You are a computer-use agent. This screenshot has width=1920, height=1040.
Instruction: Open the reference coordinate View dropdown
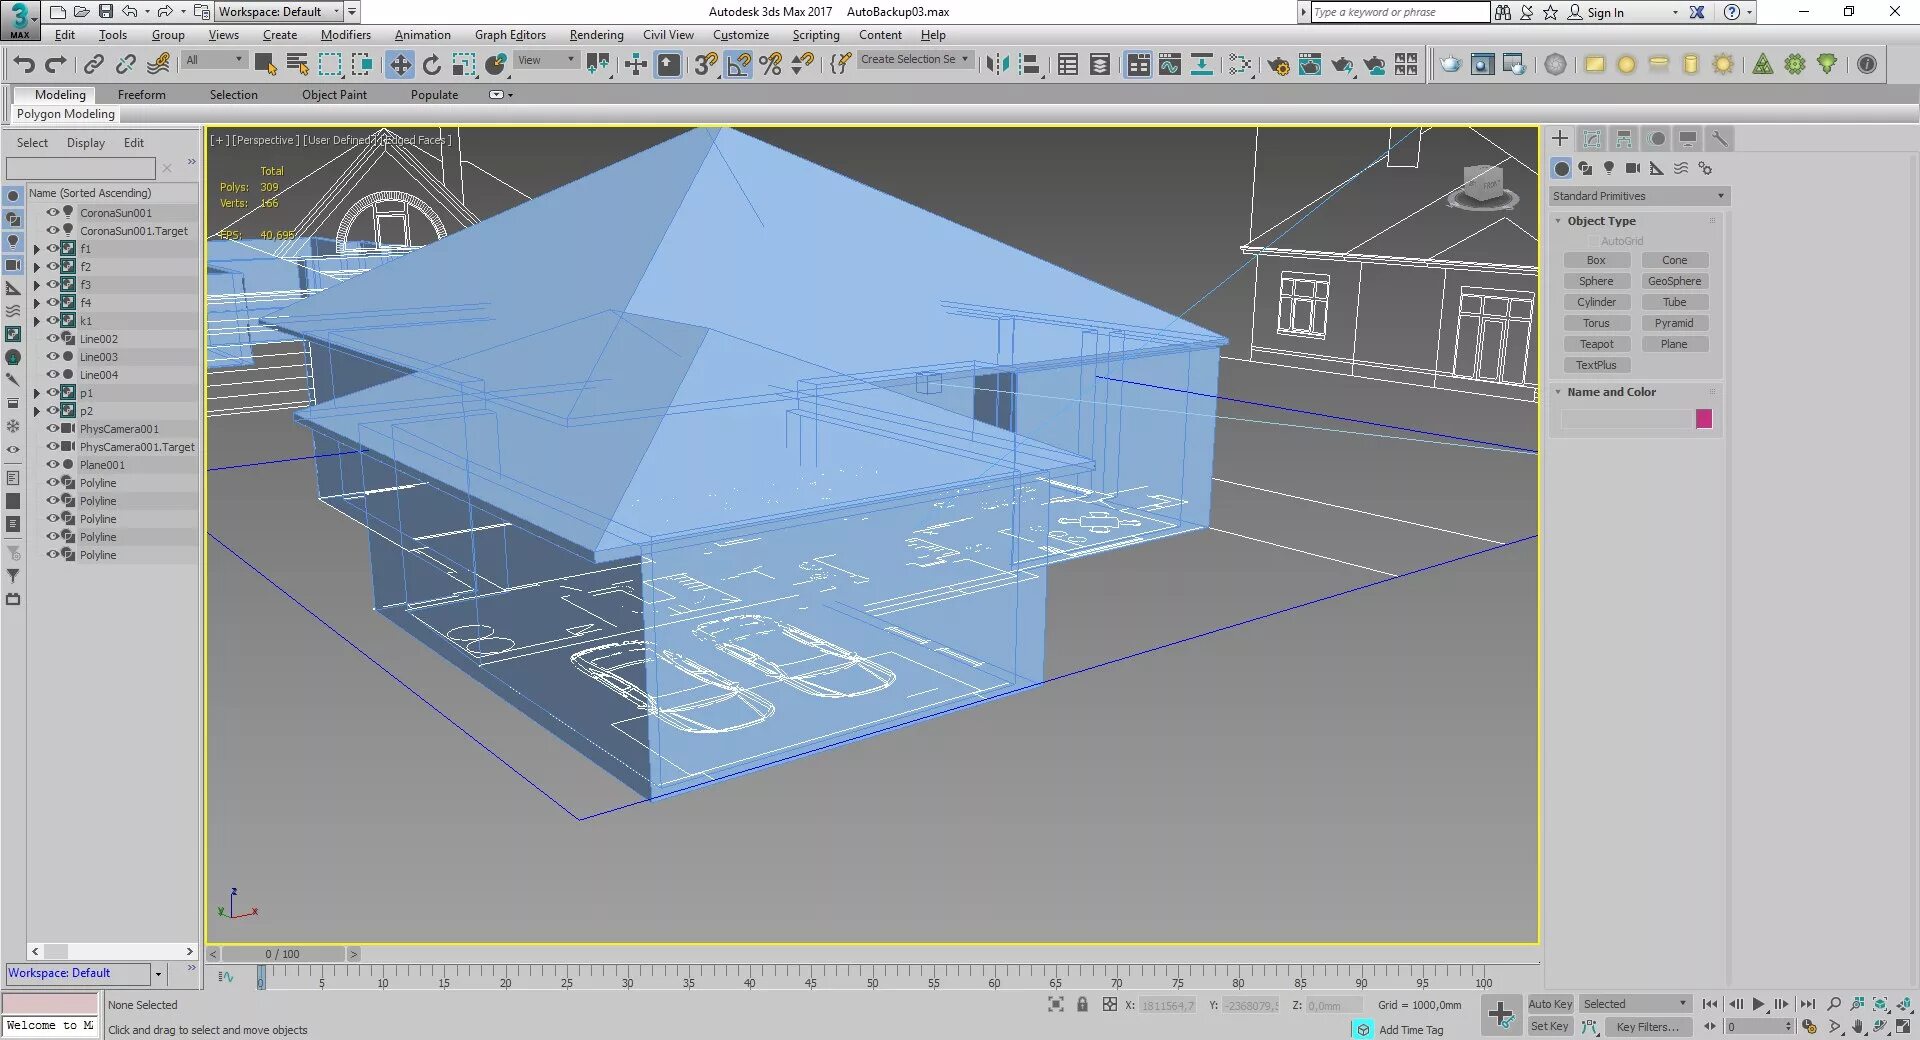click(x=545, y=60)
